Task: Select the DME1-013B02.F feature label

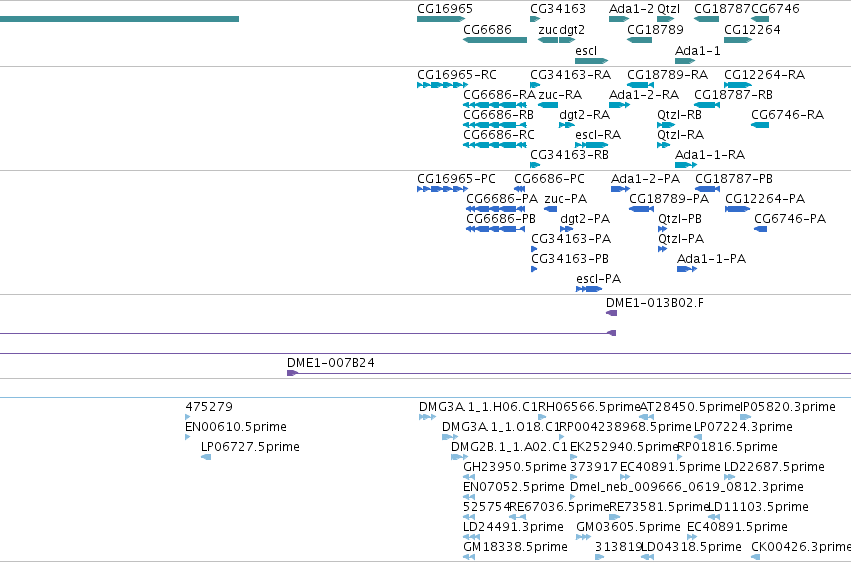Action: coord(655,303)
